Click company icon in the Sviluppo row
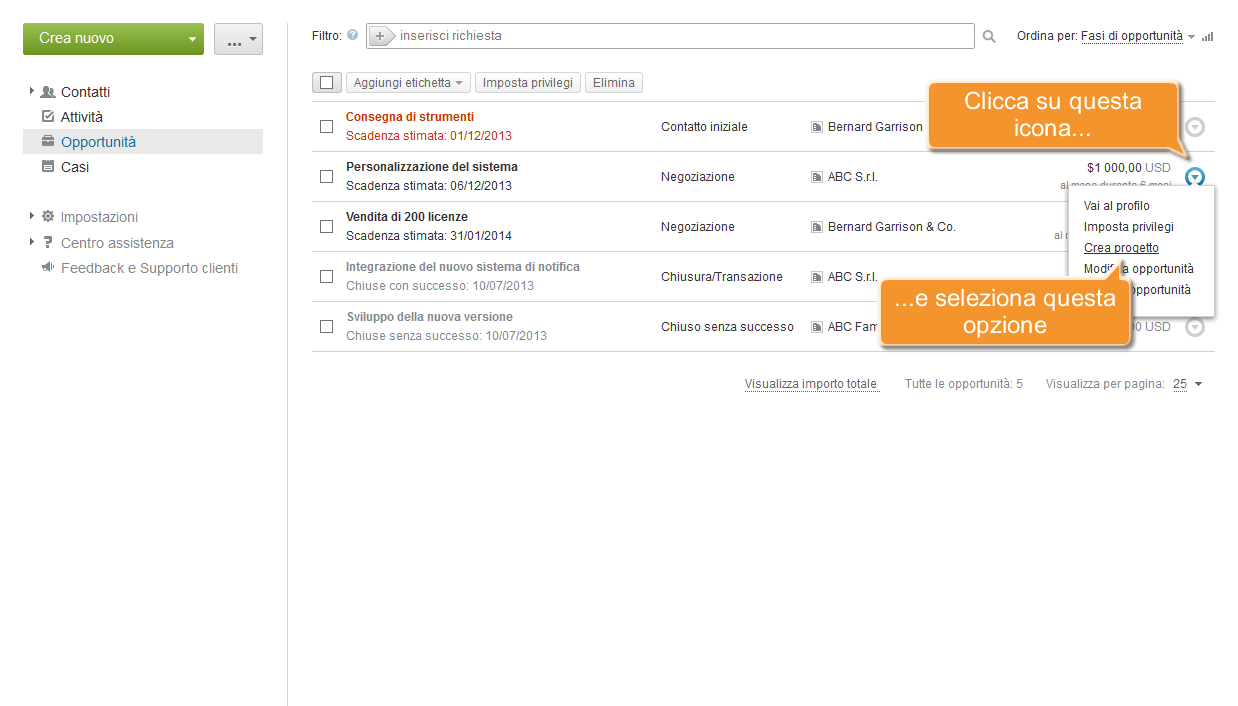 tap(817, 327)
